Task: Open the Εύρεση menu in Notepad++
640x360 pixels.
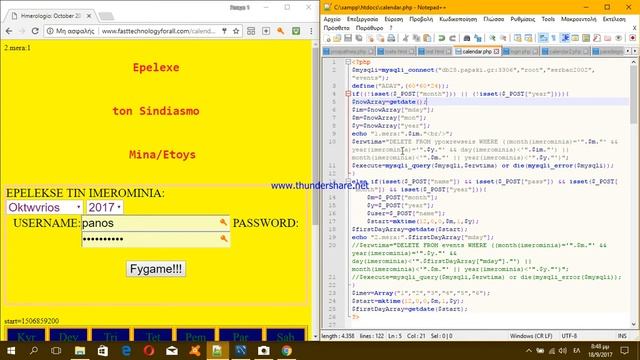Action: 394,19
